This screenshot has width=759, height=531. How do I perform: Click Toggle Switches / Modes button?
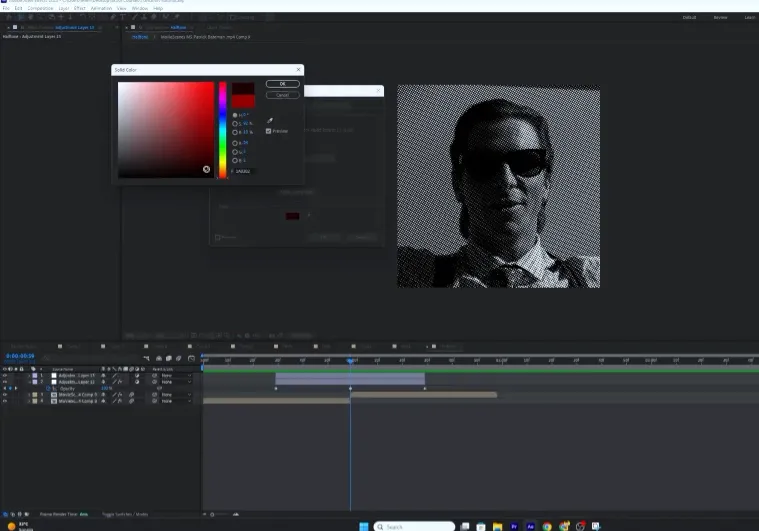pos(125,514)
